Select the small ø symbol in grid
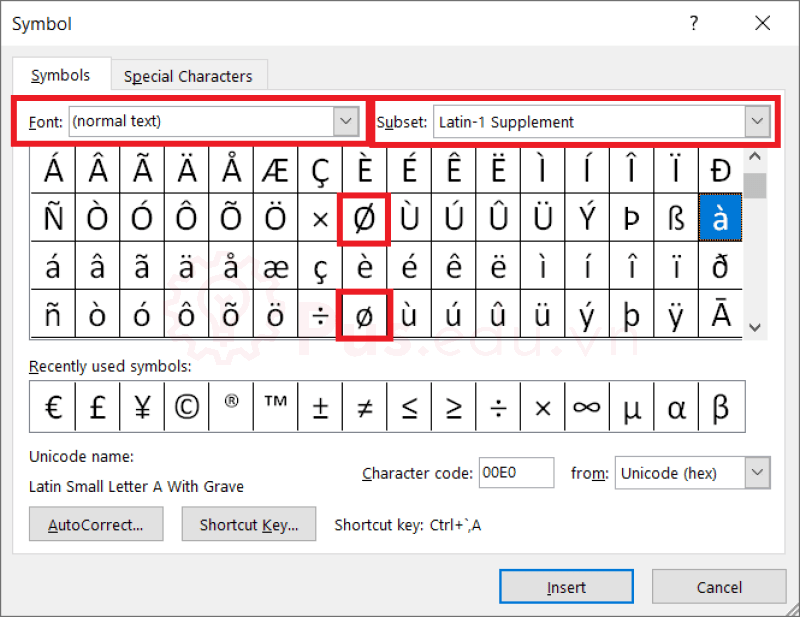The width and height of the screenshot is (800, 617). tap(365, 314)
